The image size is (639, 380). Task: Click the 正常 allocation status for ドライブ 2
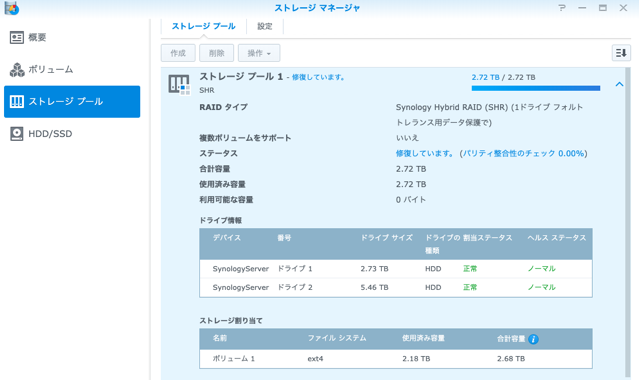[470, 287]
